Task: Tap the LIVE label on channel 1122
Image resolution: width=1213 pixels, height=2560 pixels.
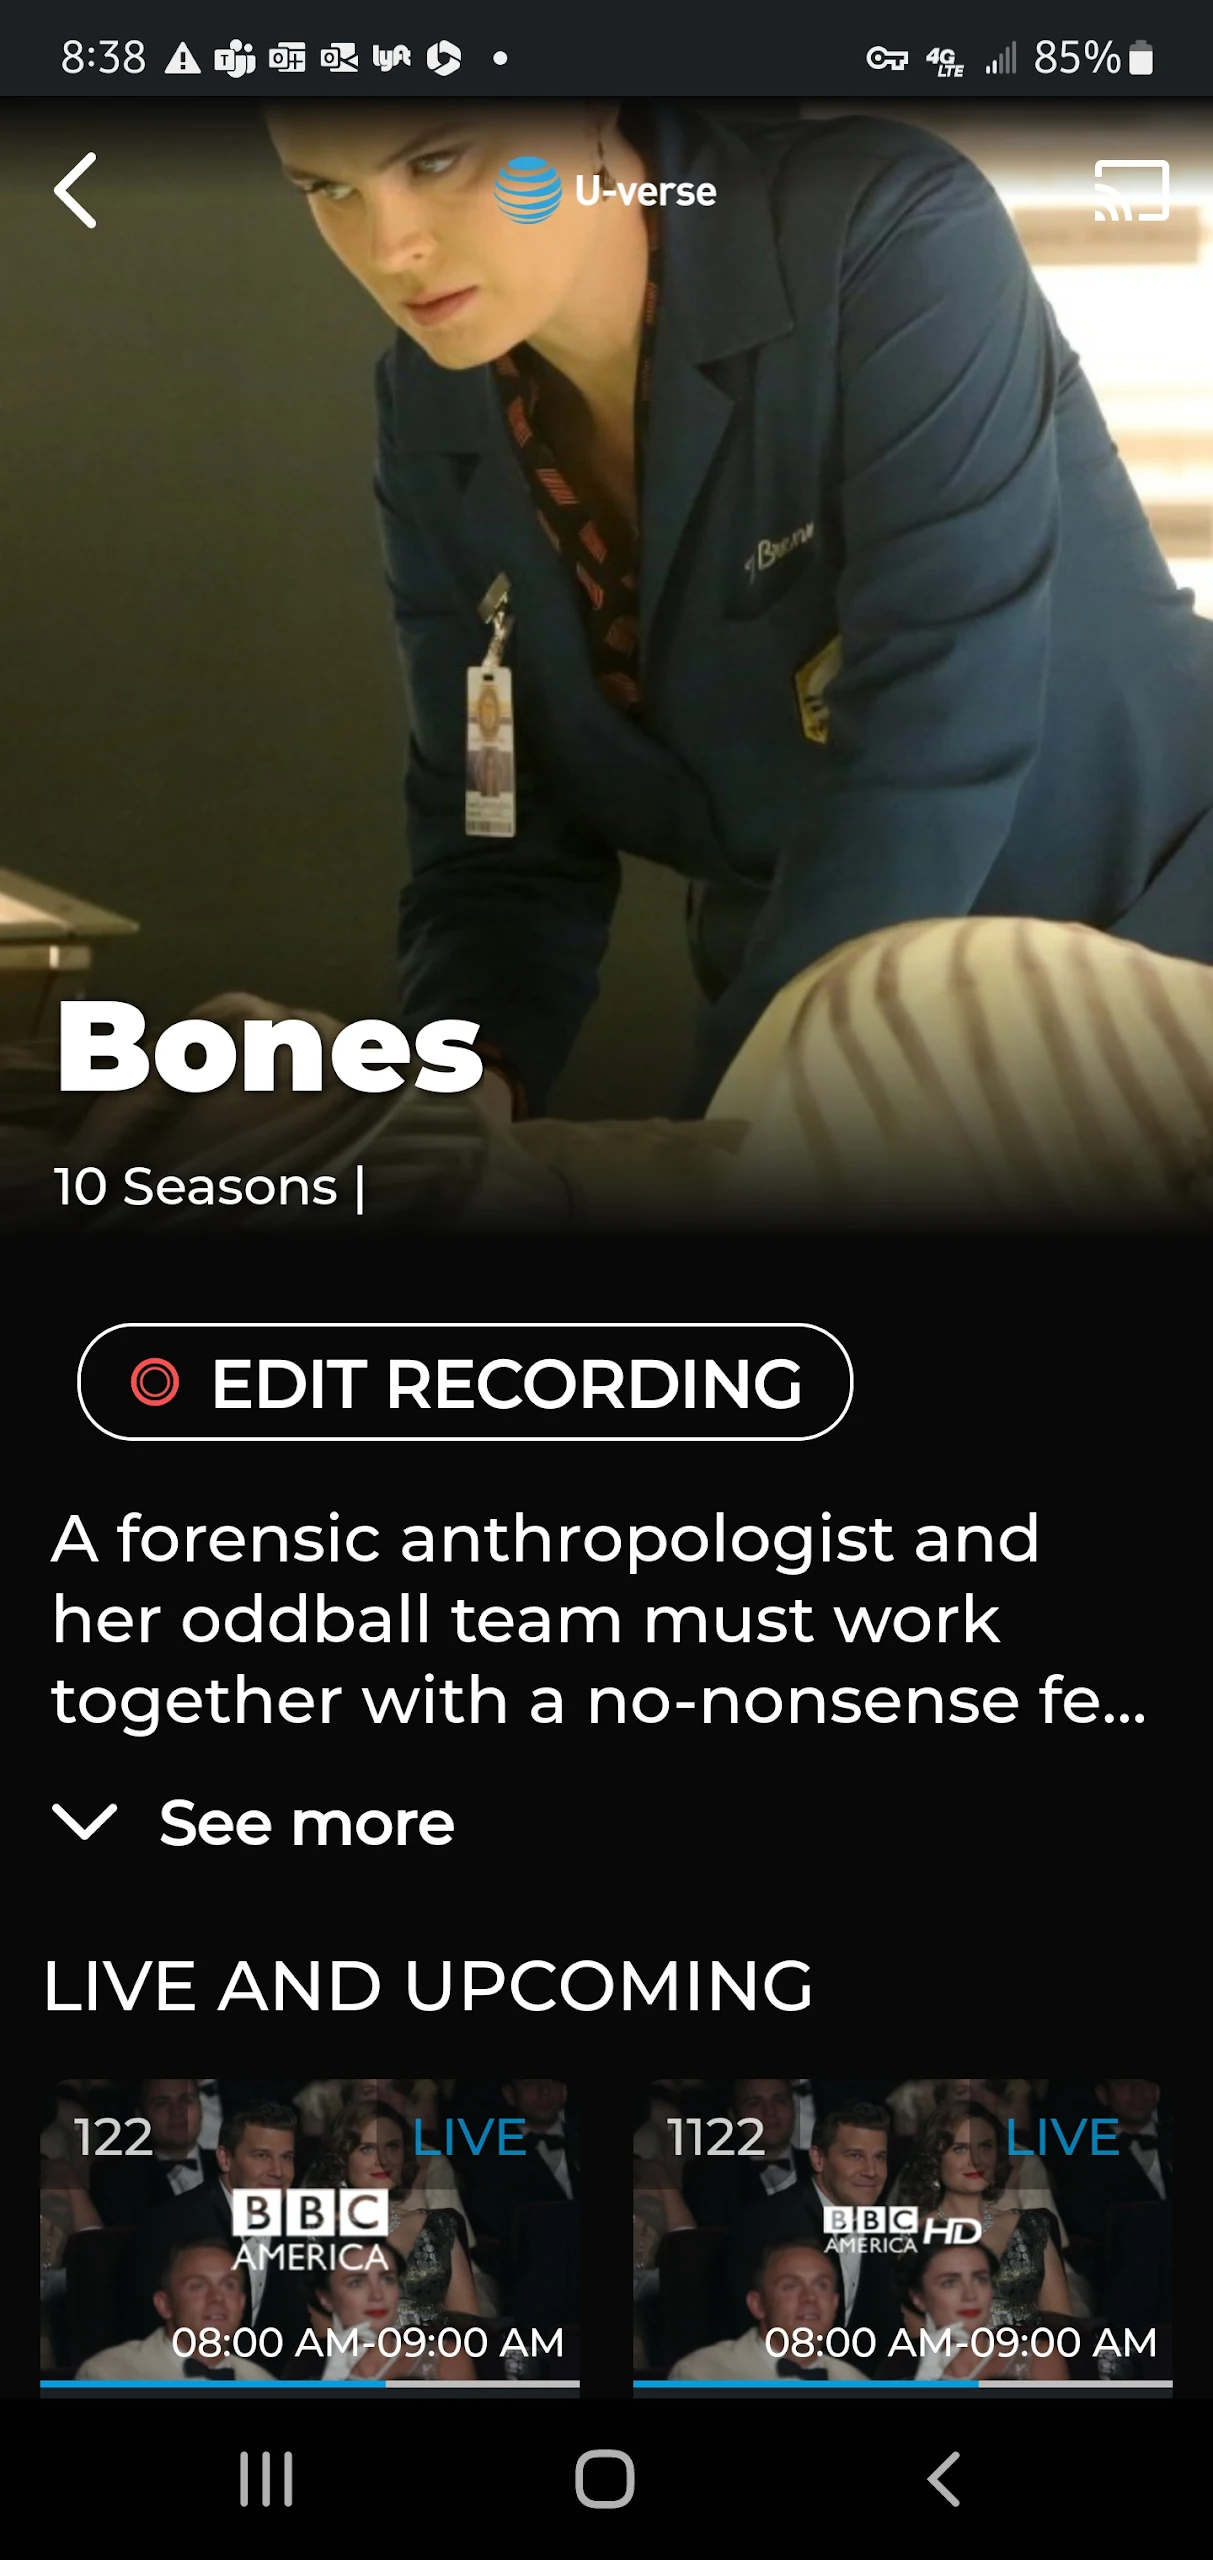Action: [1062, 2138]
